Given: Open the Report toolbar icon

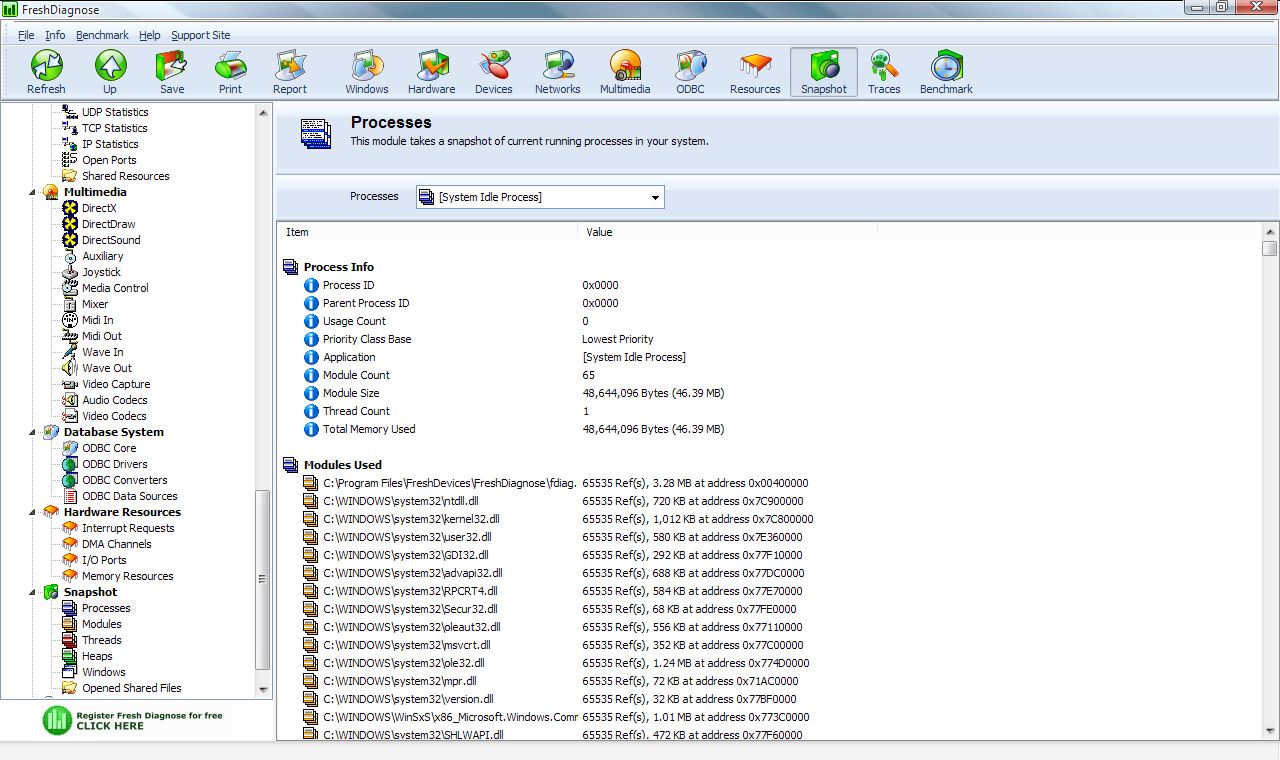Looking at the screenshot, I should pos(290,72).
